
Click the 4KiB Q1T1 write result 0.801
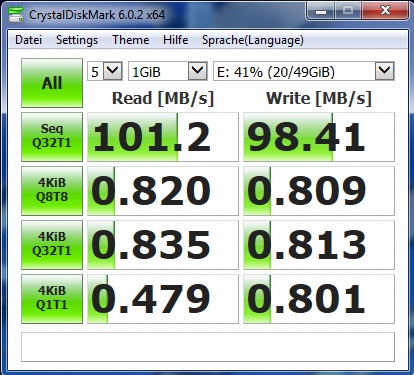pos(319,299)
